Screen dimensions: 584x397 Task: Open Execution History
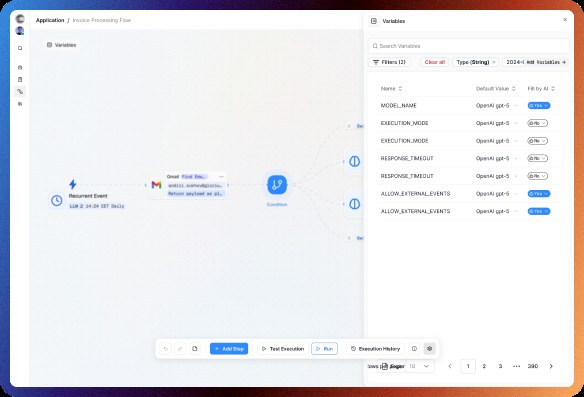(x=375, y=349)
